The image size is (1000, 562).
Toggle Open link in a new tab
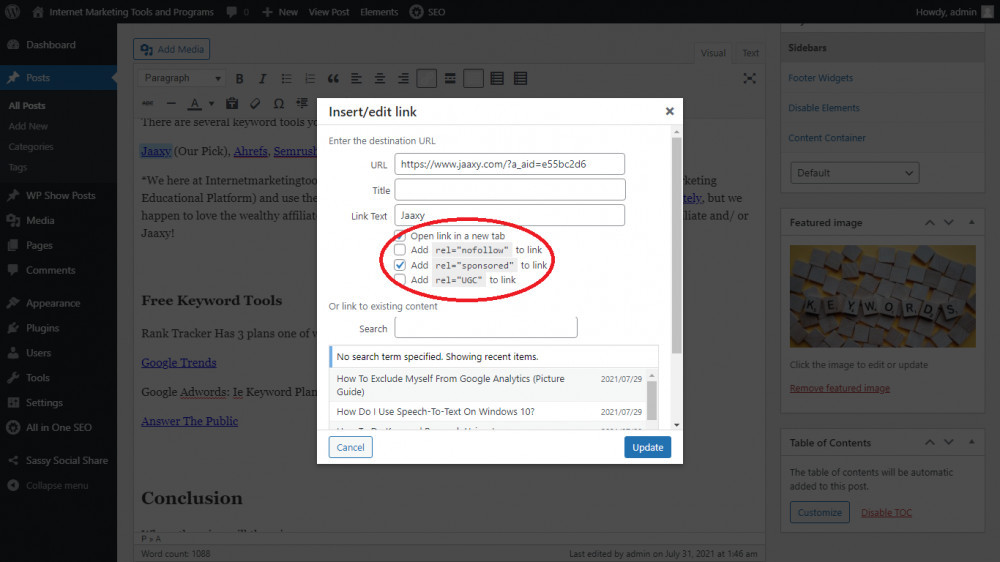coord(400,236)
